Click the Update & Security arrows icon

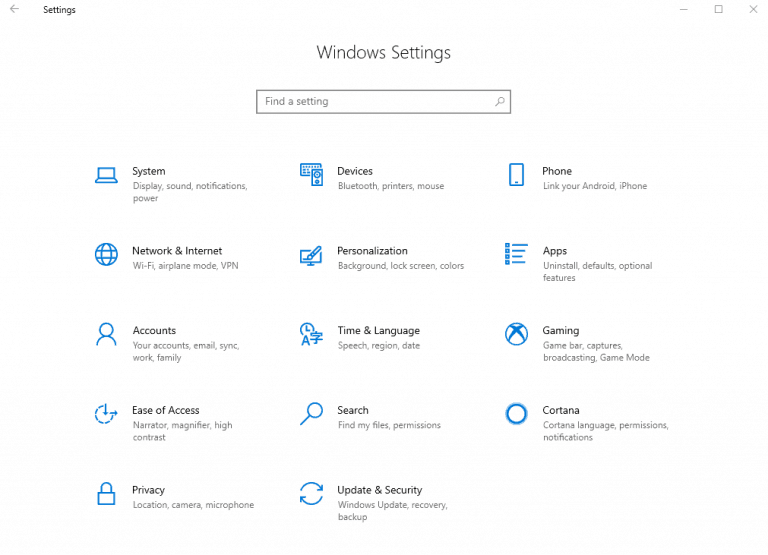(312, 493)
